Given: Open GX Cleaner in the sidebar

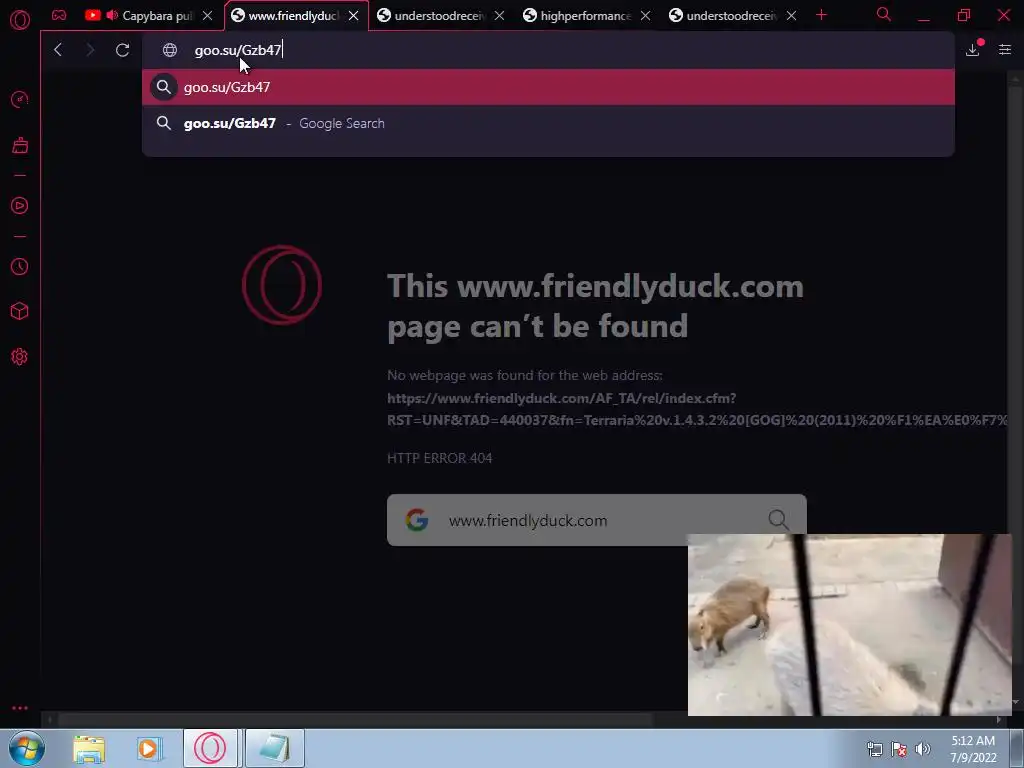Looking at the screenshot, I should point(20,145).
